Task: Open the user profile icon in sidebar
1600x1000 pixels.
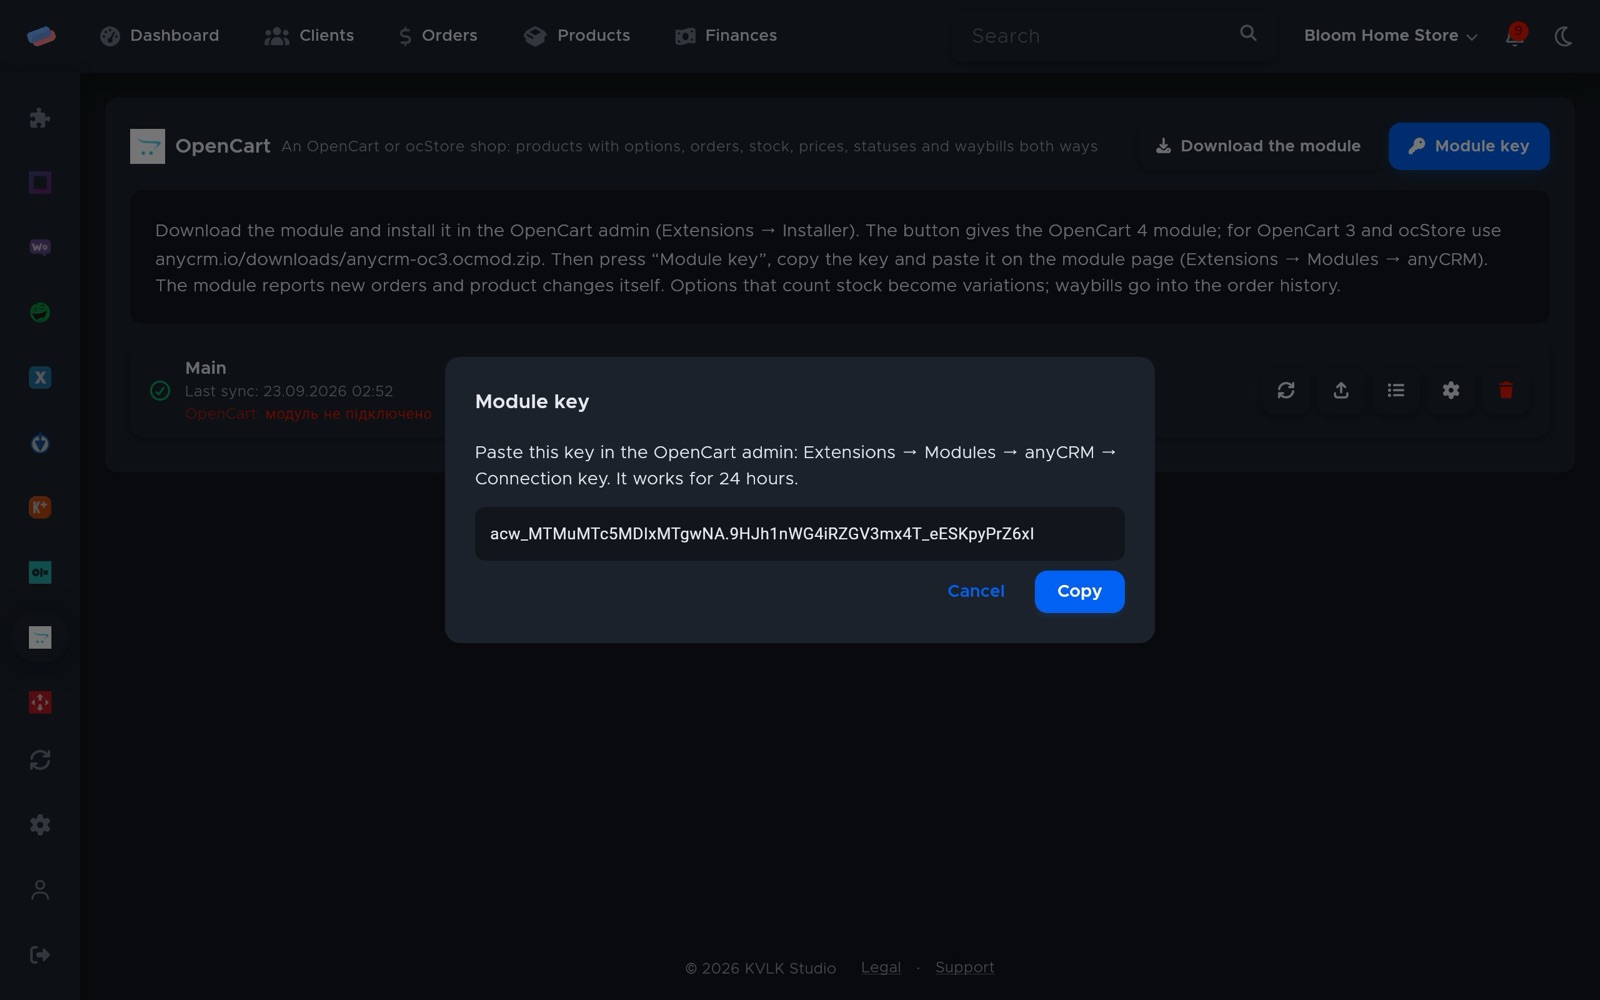Action: coord(40,890)
